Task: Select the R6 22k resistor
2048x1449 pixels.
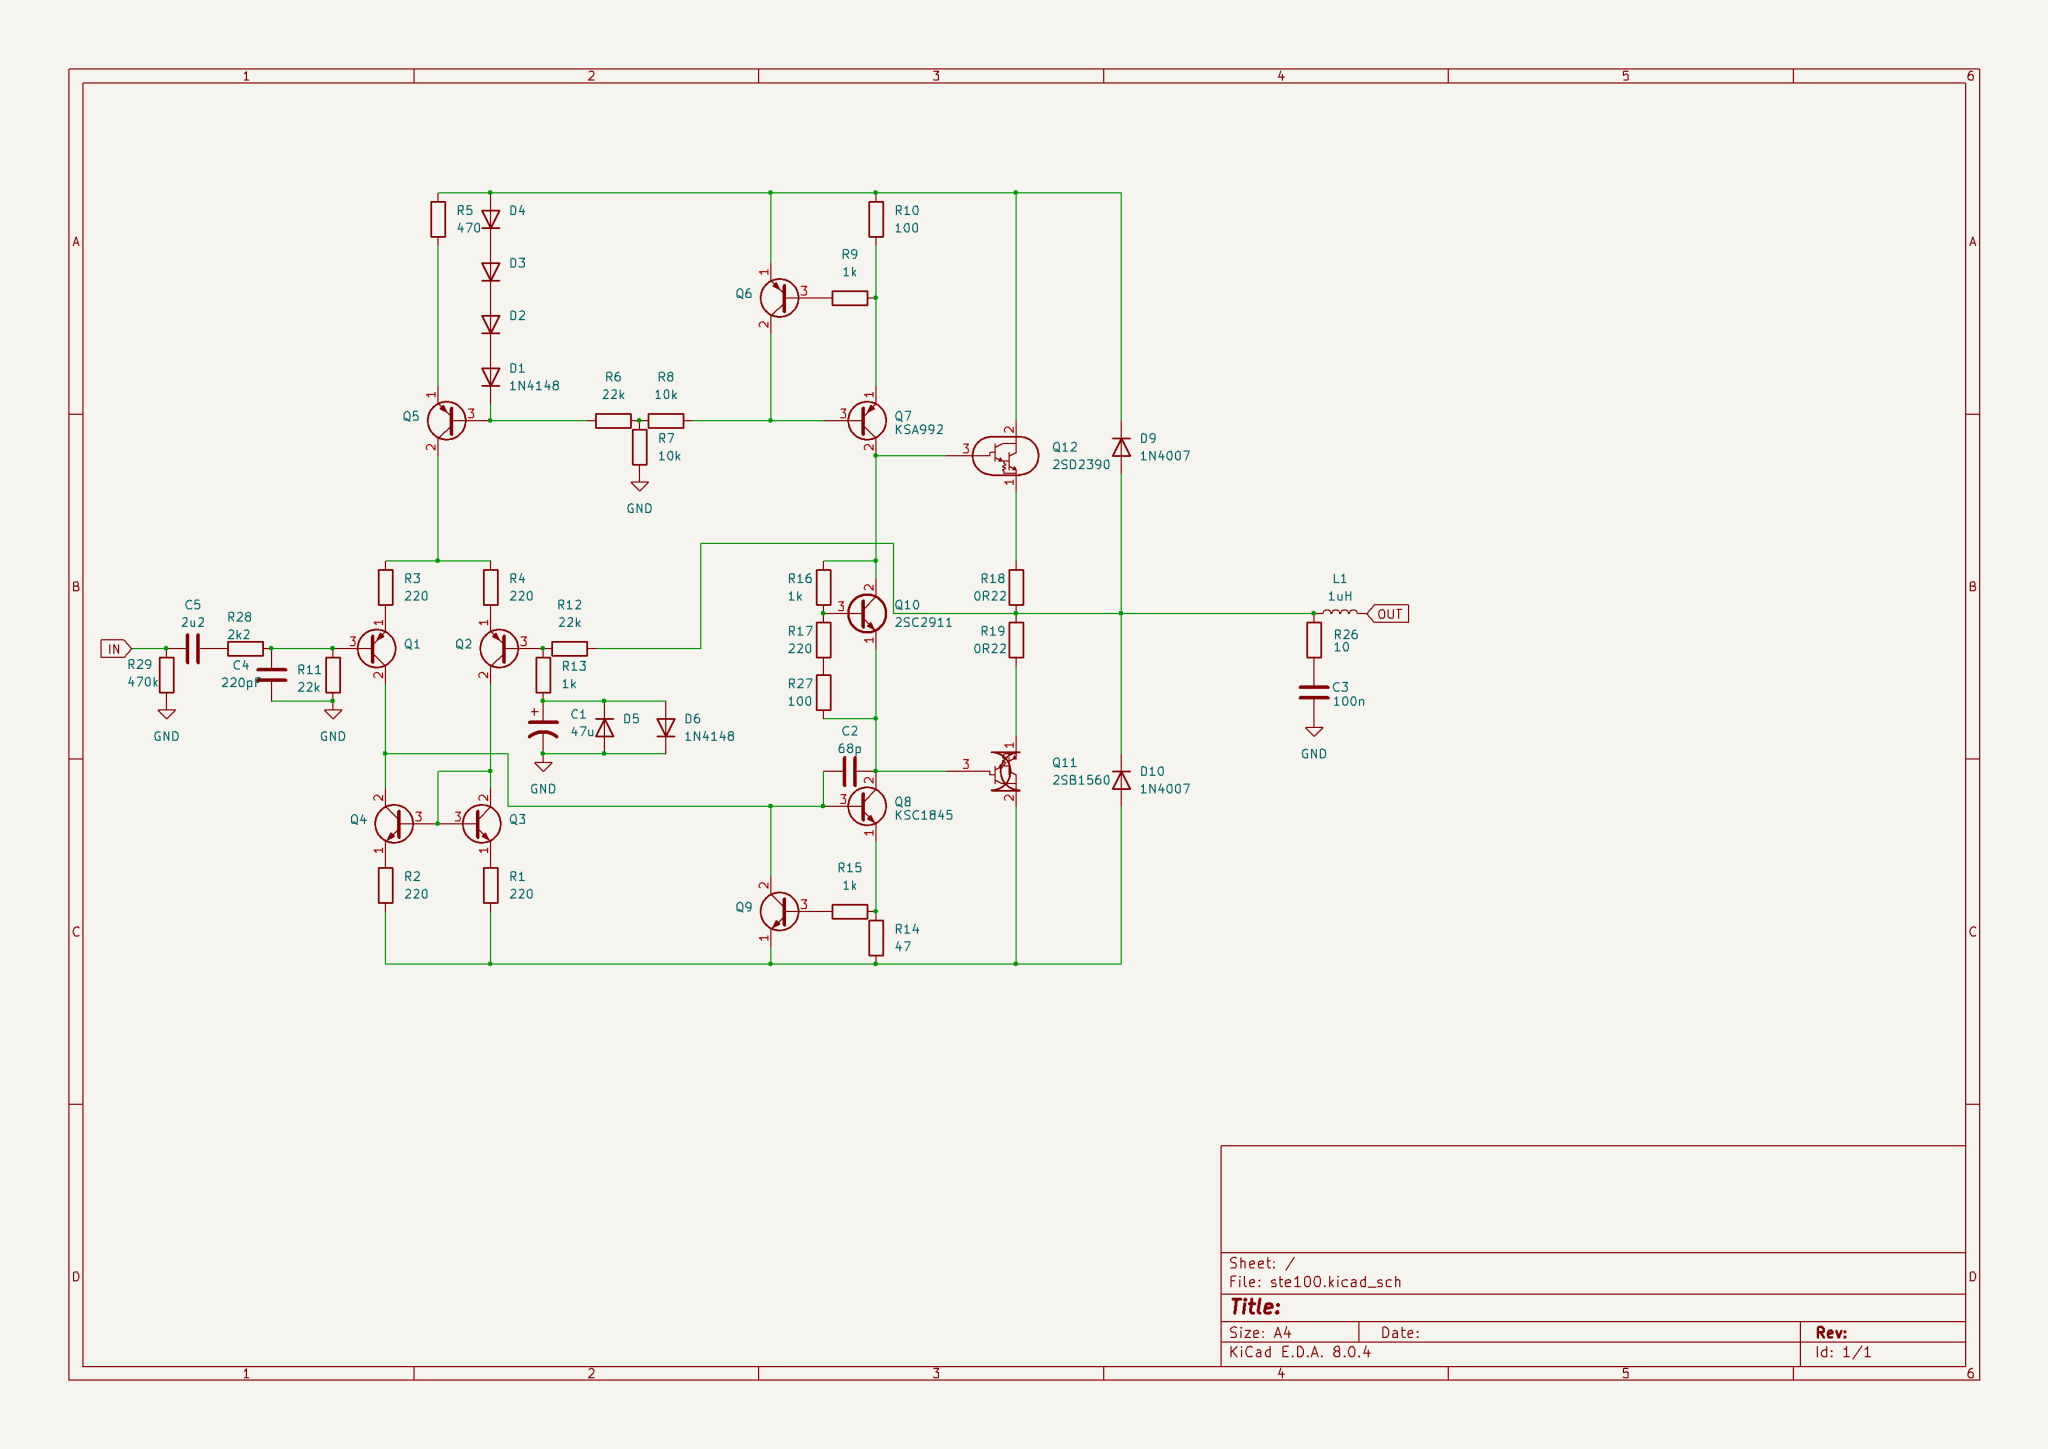Action: (x=613, y=421)
